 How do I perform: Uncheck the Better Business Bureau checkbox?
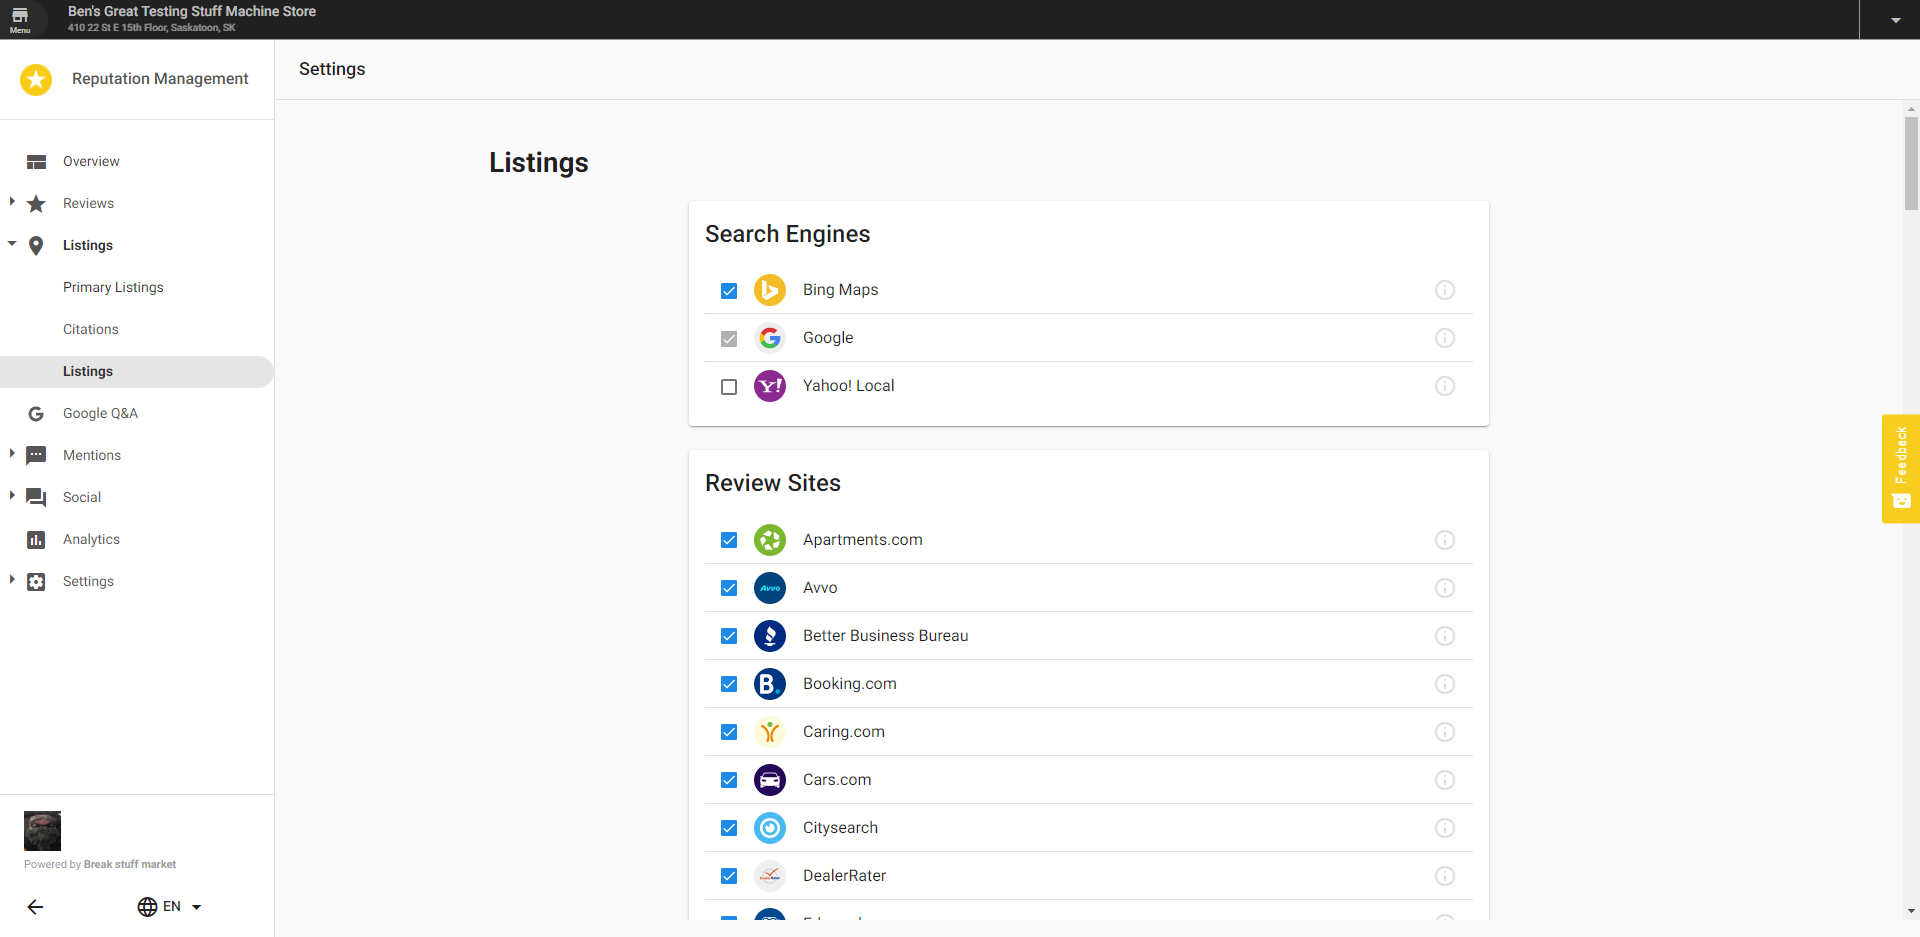729,636
